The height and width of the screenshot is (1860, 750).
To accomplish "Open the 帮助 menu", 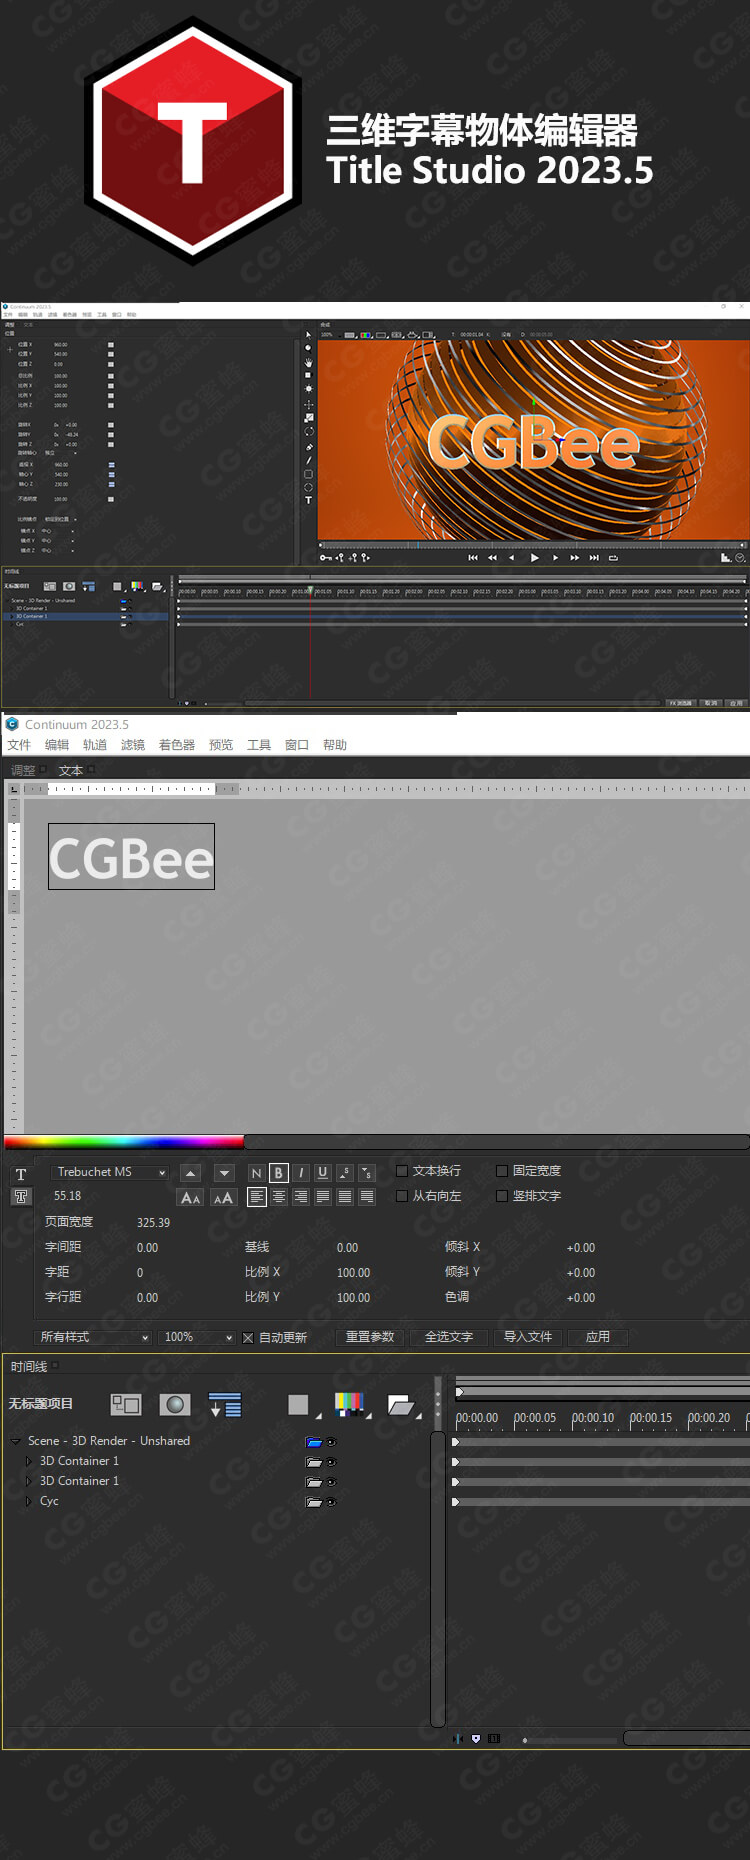I will (335, 745).
